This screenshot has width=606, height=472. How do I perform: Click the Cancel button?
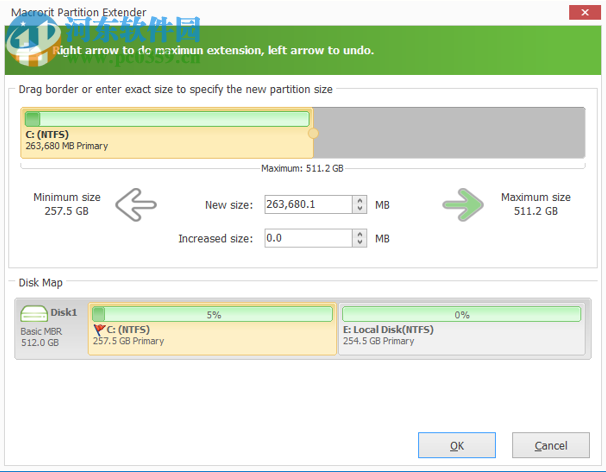pos(551,445)
